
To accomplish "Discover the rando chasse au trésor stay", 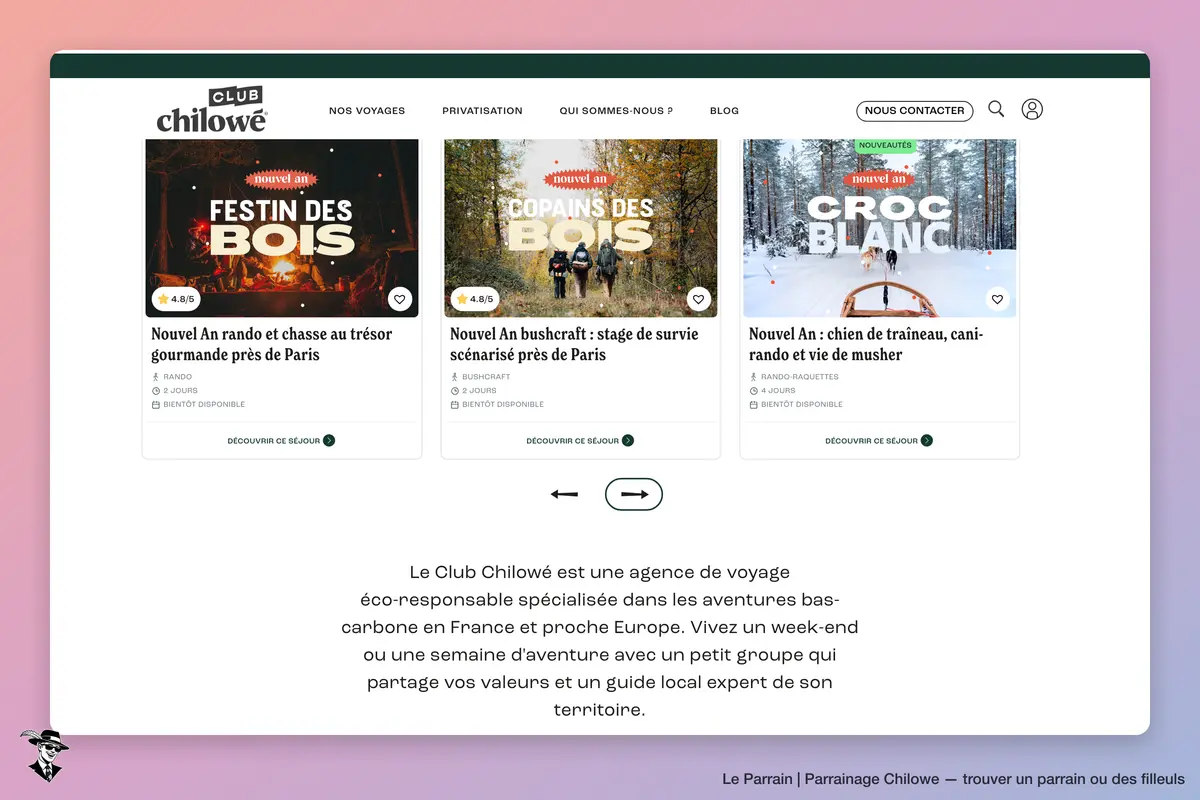I will point(281,440).
